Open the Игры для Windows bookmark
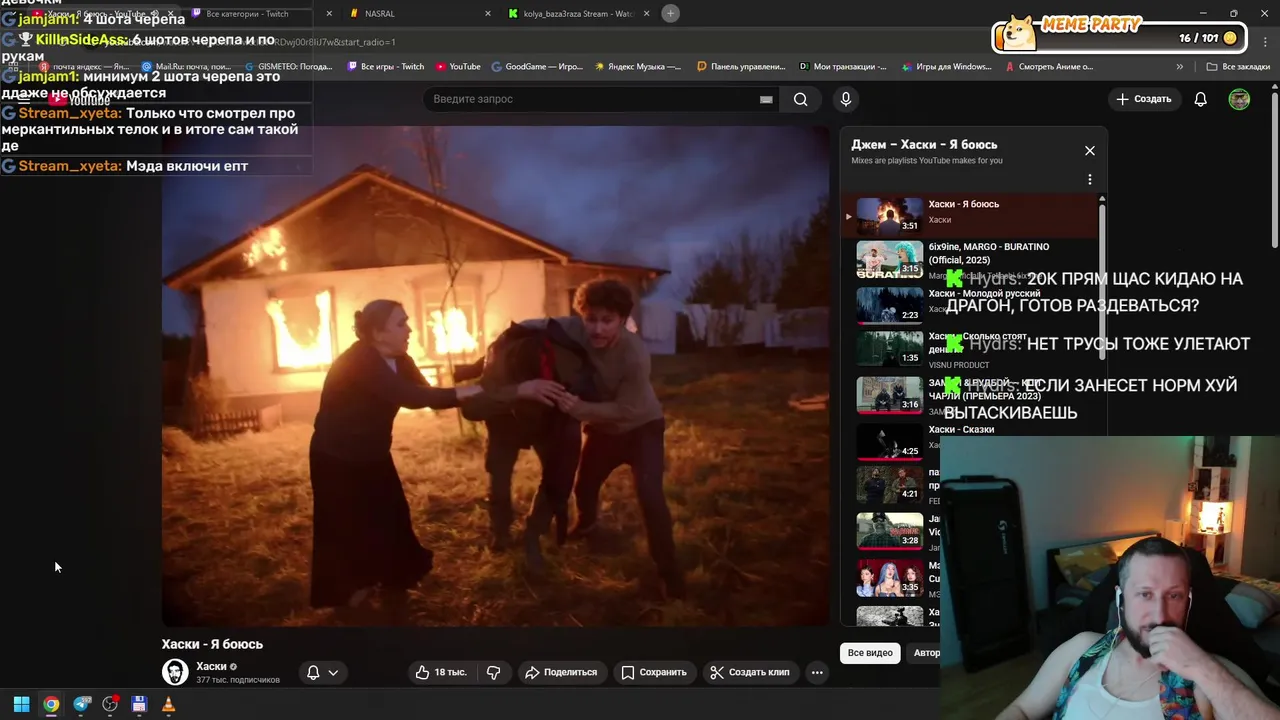Screen dimensions: 1280x720 coord(946,67)
